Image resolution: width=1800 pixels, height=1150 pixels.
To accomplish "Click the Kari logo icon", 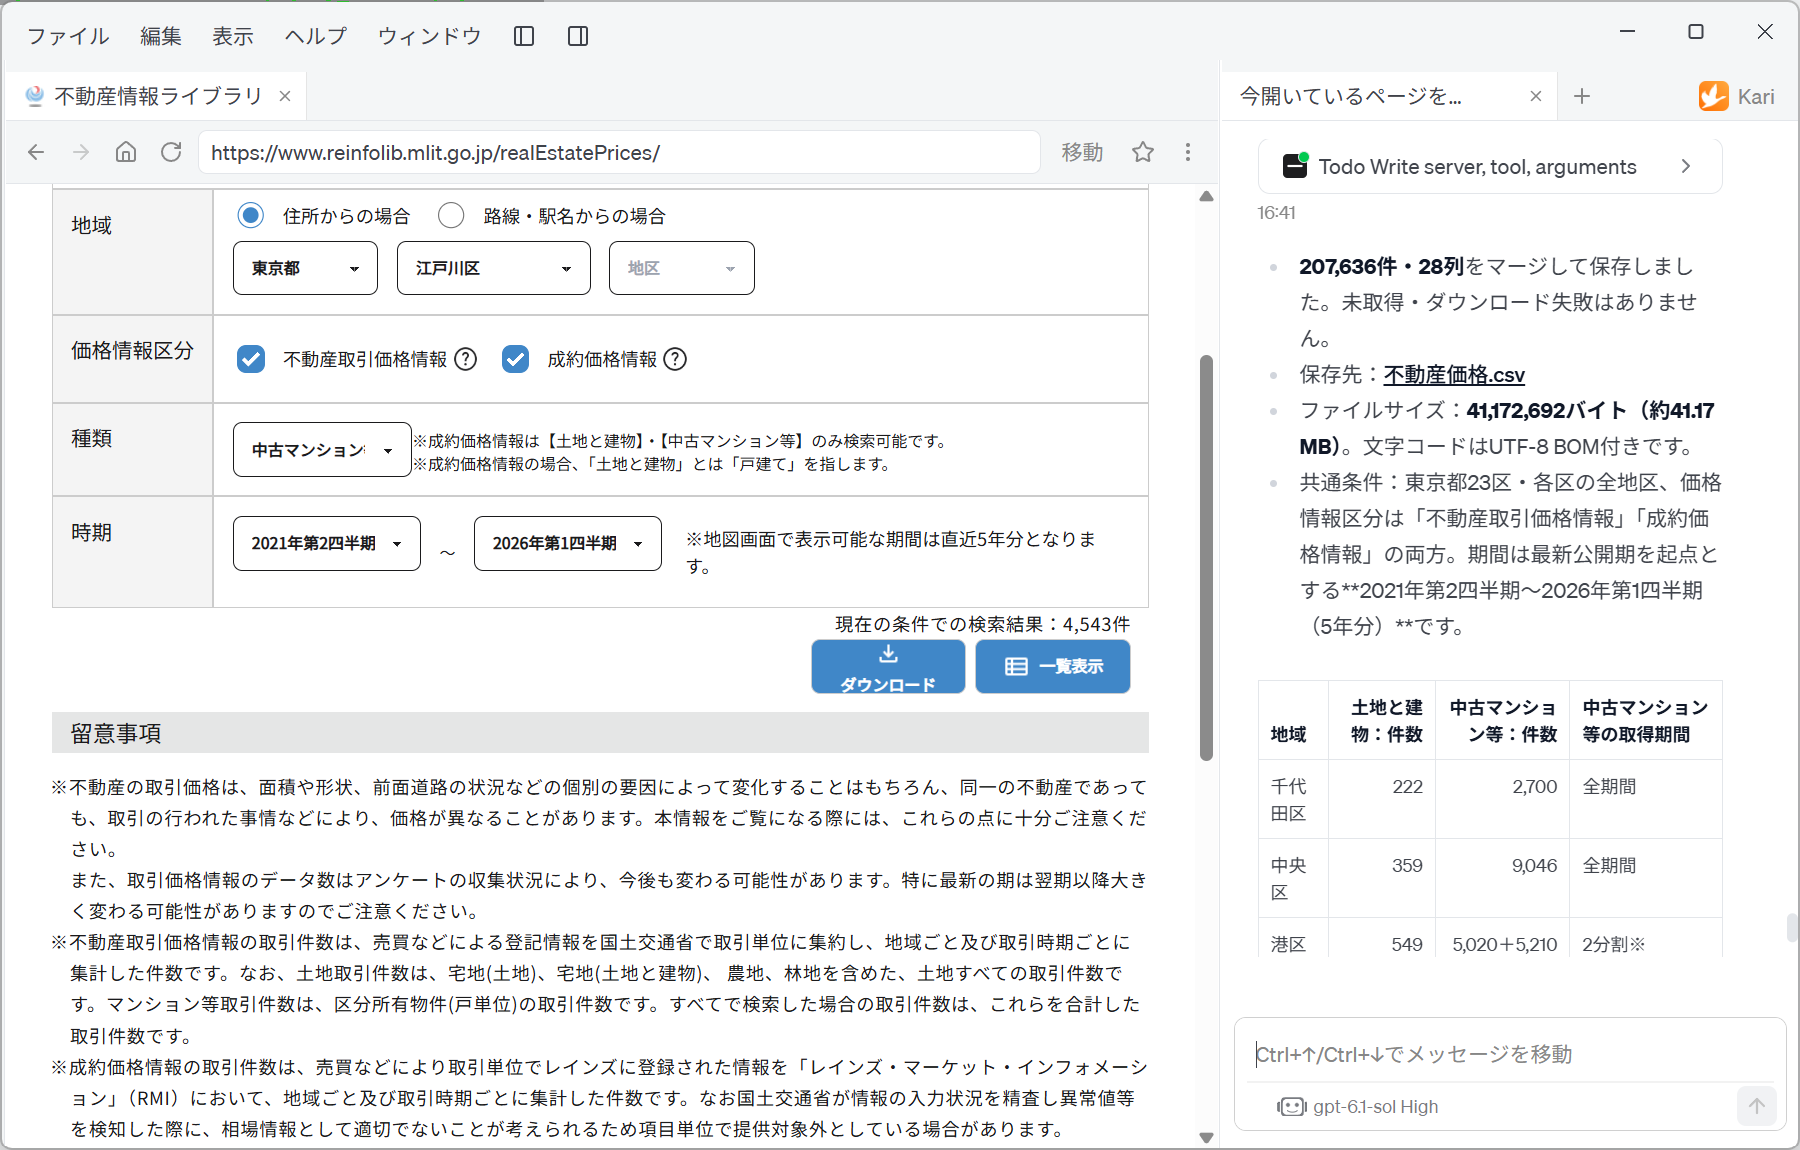I will pos(1713,96).
